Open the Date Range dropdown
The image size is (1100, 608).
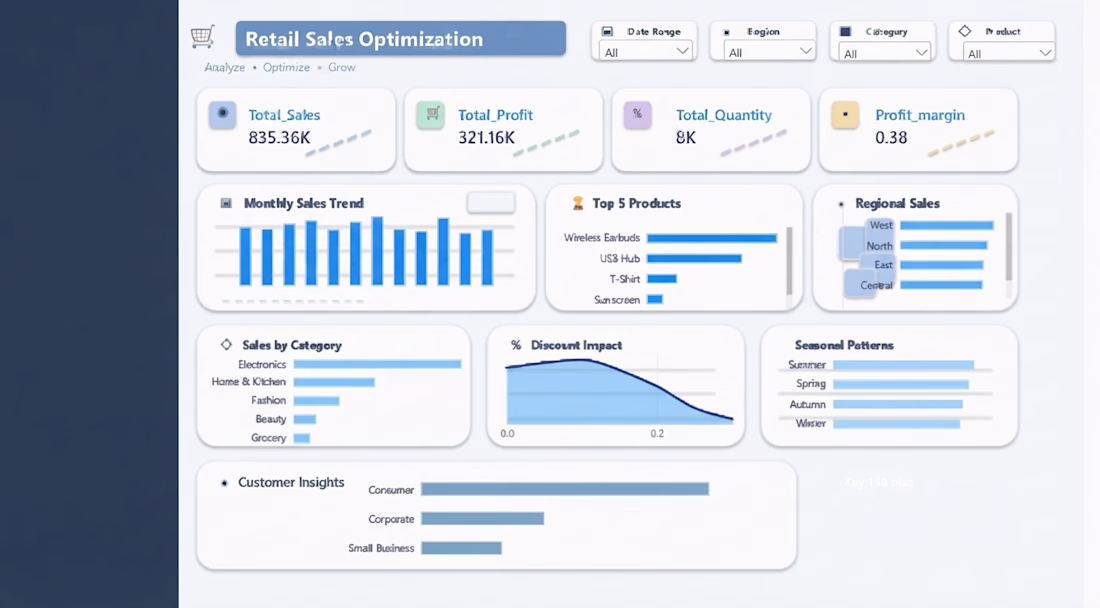click(x=645, y=52)
